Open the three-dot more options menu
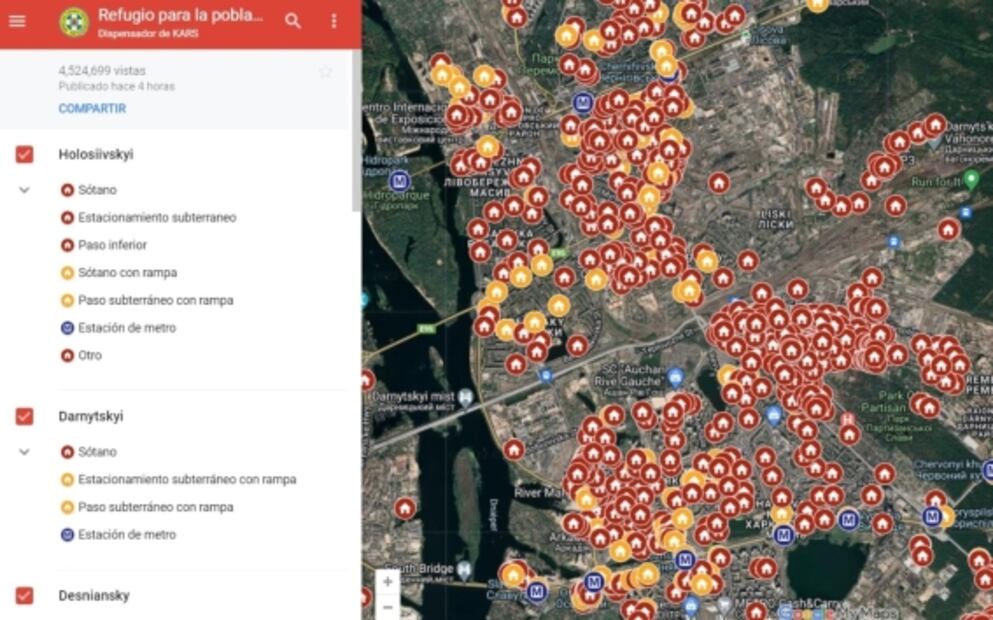Screen dimensions: 993x620 click(x=334, y=21)
